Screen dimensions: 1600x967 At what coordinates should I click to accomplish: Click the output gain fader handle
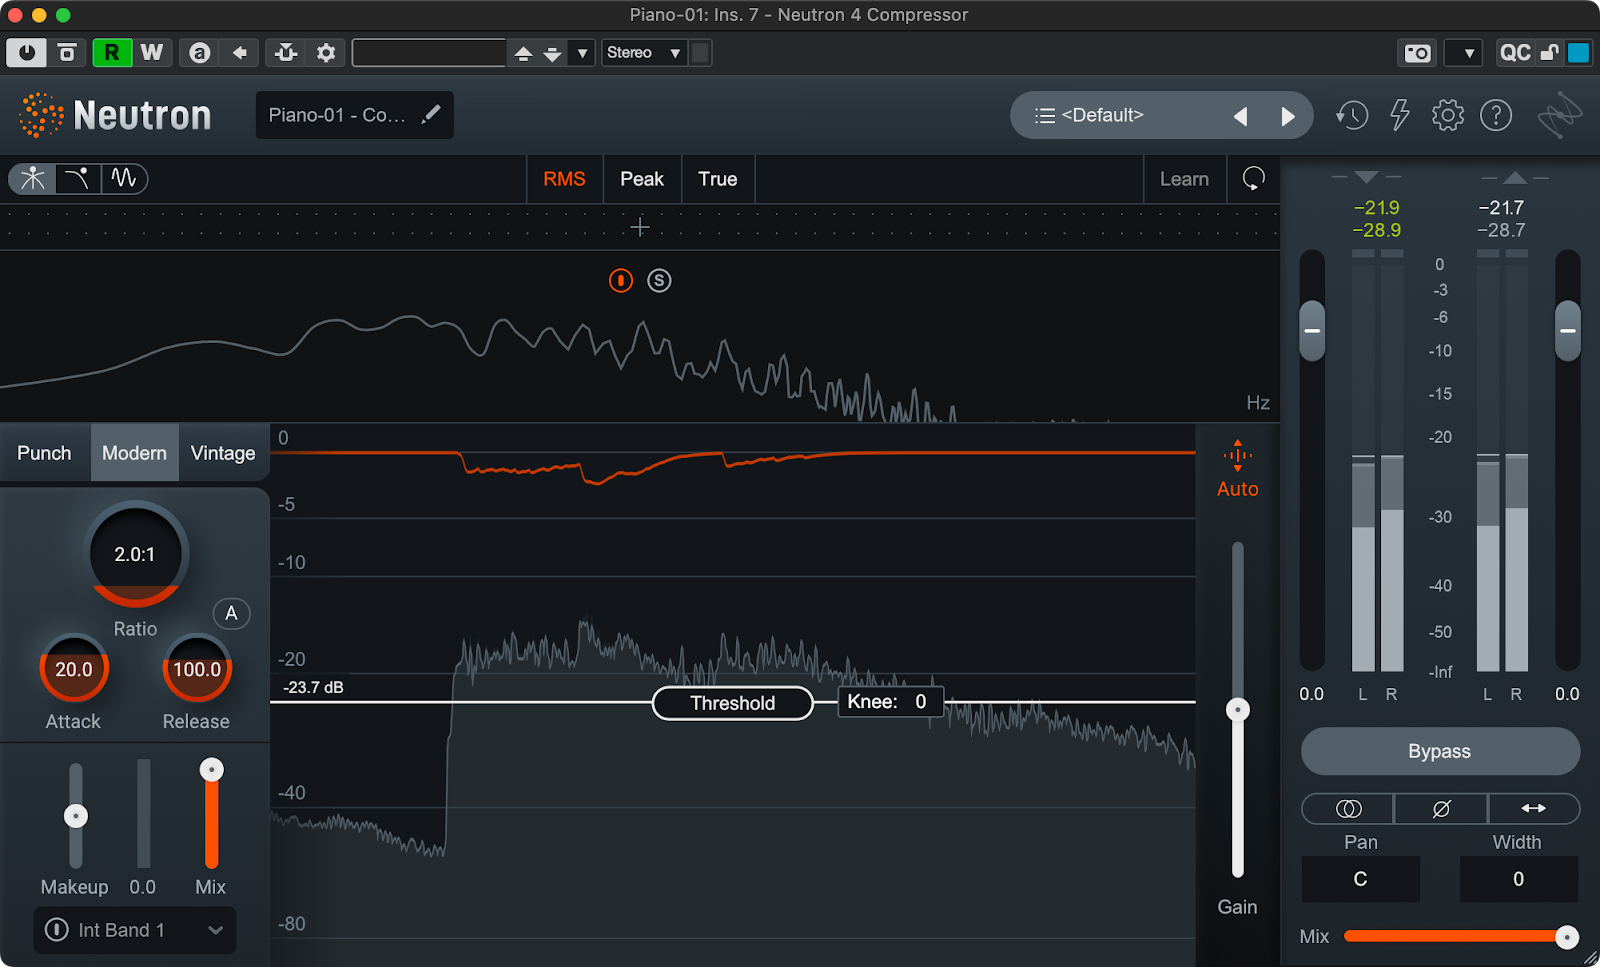(x=1567, y=331)
